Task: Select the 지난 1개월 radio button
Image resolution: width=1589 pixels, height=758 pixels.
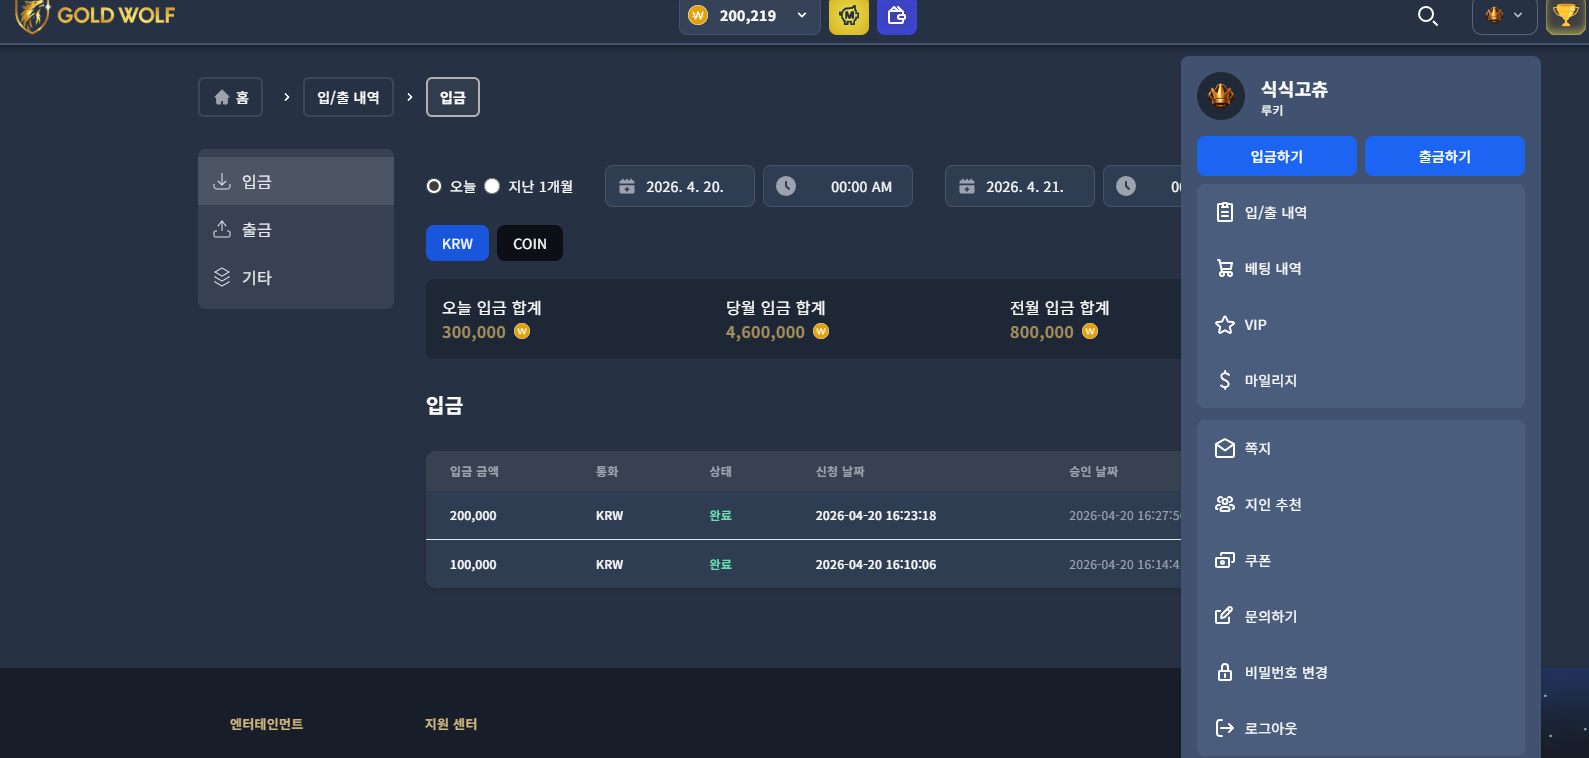Action: tap(492, 186)
